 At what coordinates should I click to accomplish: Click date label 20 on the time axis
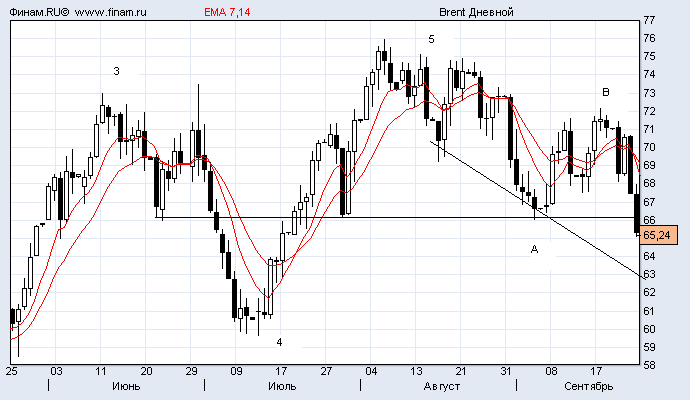tap(146, 371)
